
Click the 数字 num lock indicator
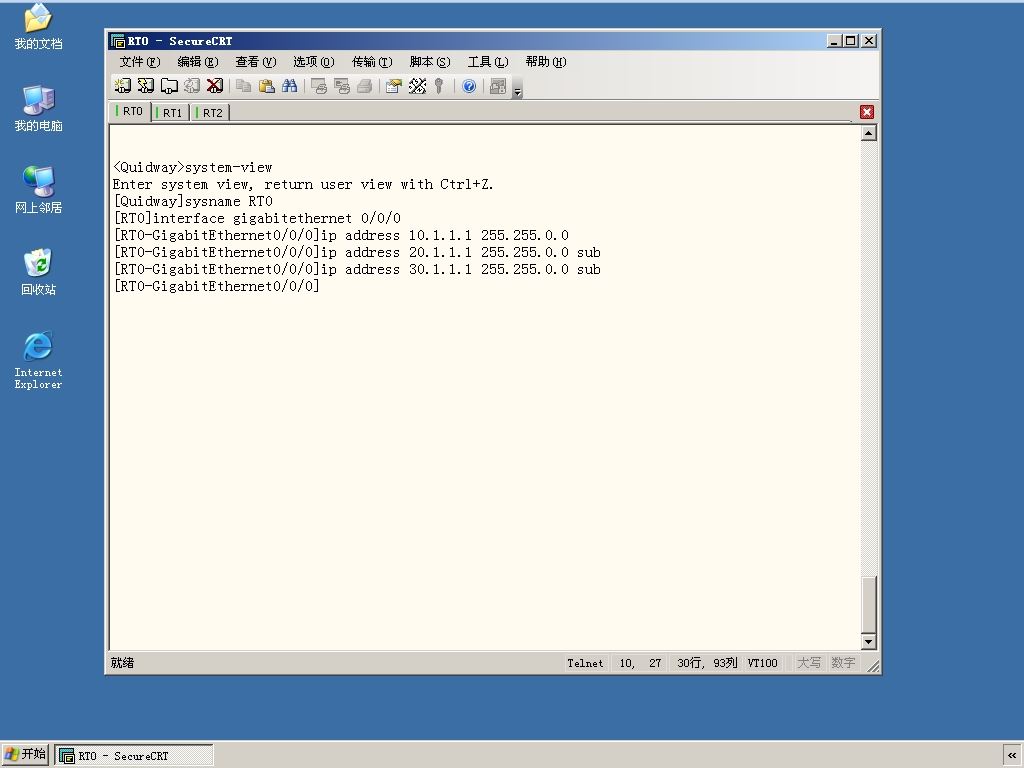tap(843, 664)
